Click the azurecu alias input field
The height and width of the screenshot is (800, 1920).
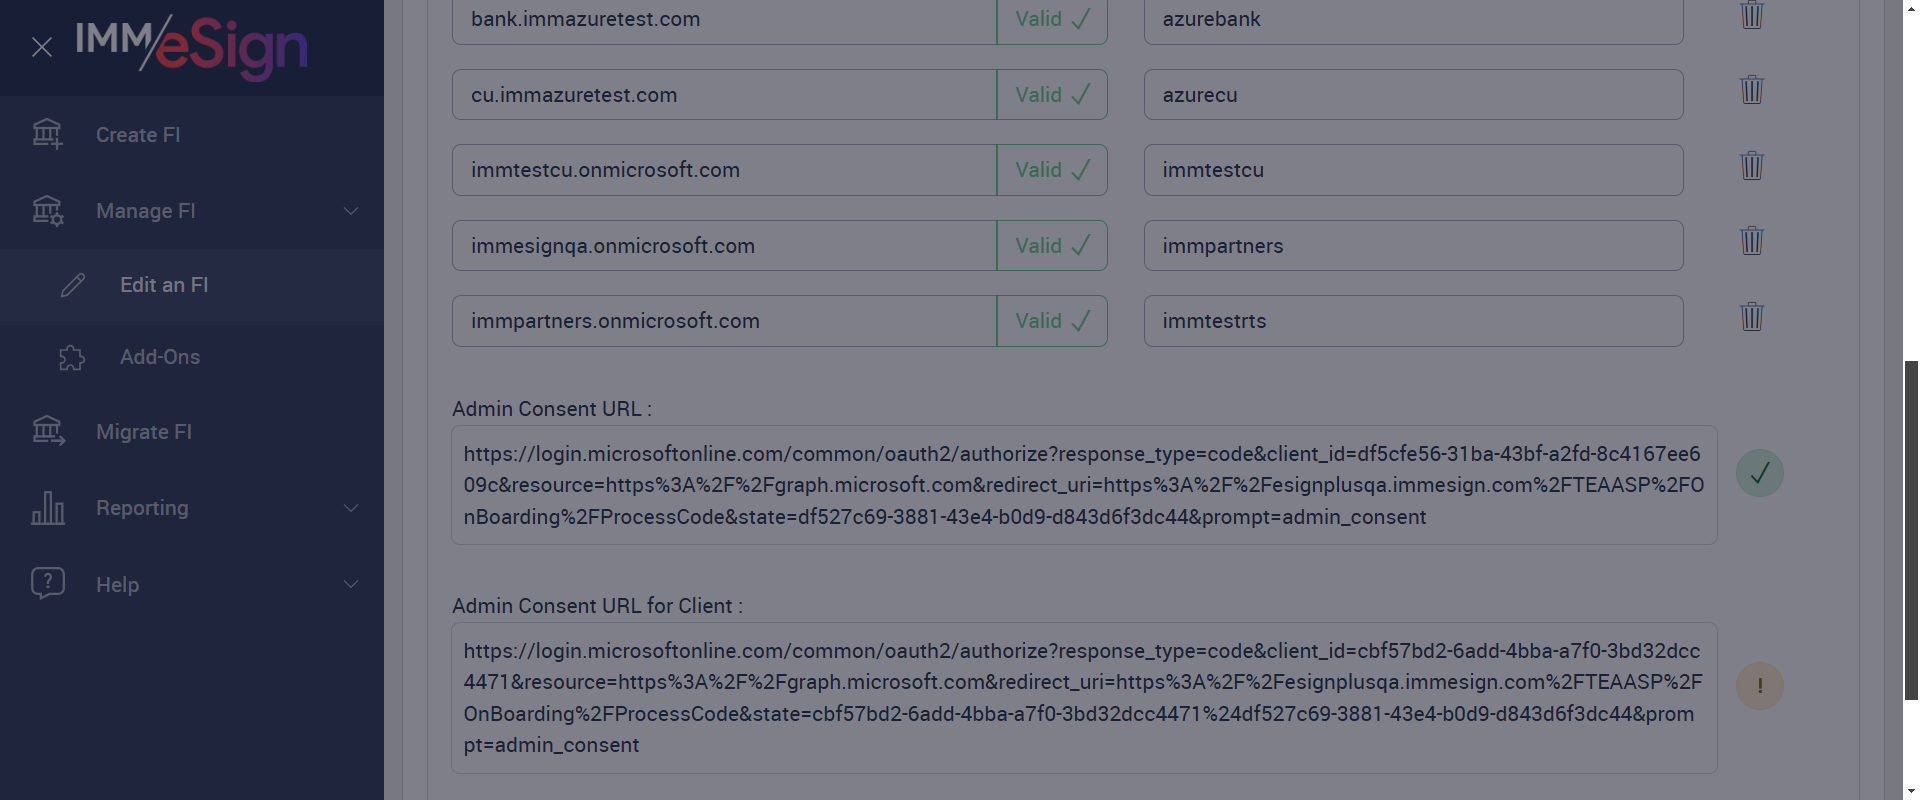pyautogui.click(x=1412, y=95)
